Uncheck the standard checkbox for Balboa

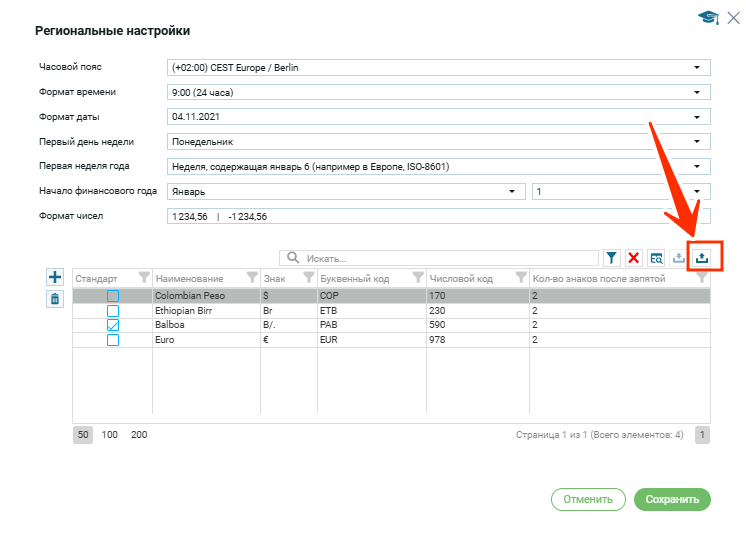click(113, 325)
